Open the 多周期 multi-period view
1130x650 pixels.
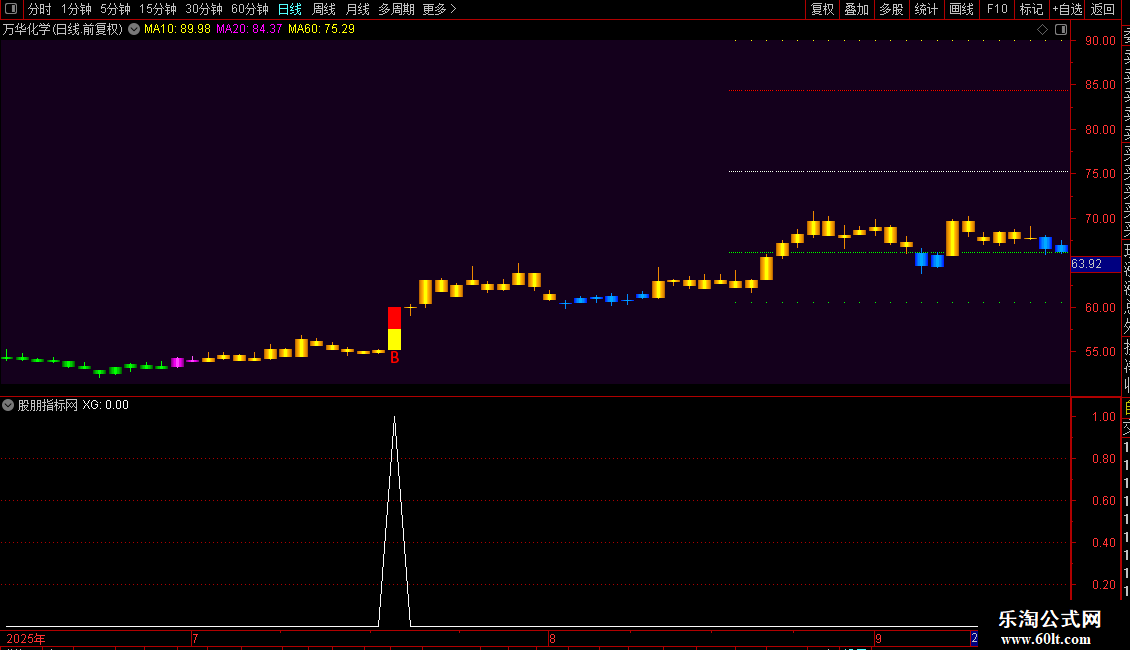tap(396, 9)
